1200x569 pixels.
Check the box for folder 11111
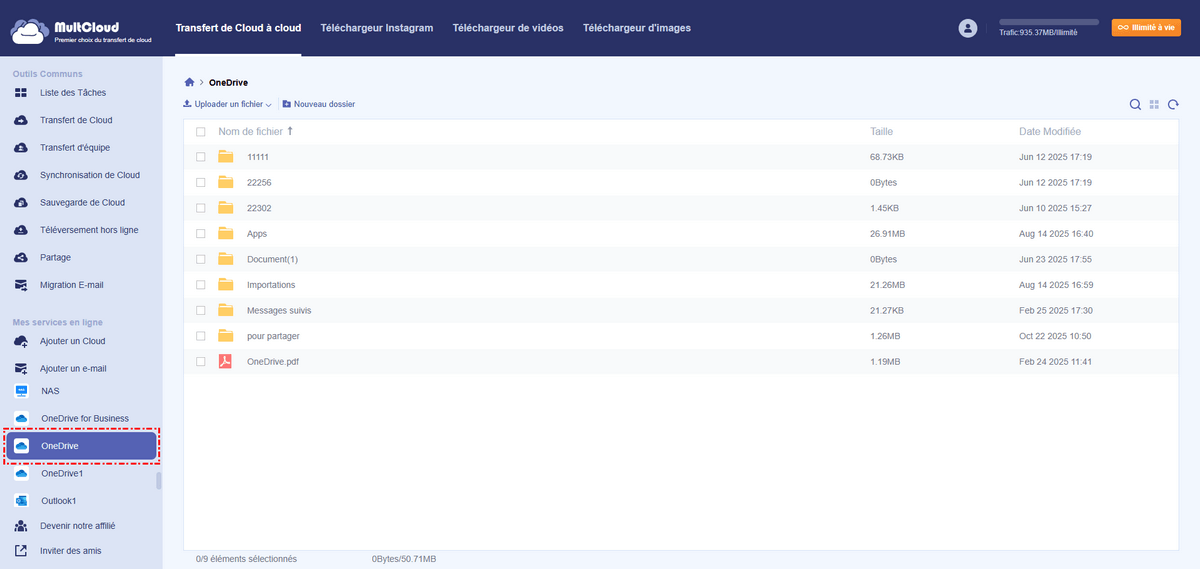pos(201,157)
